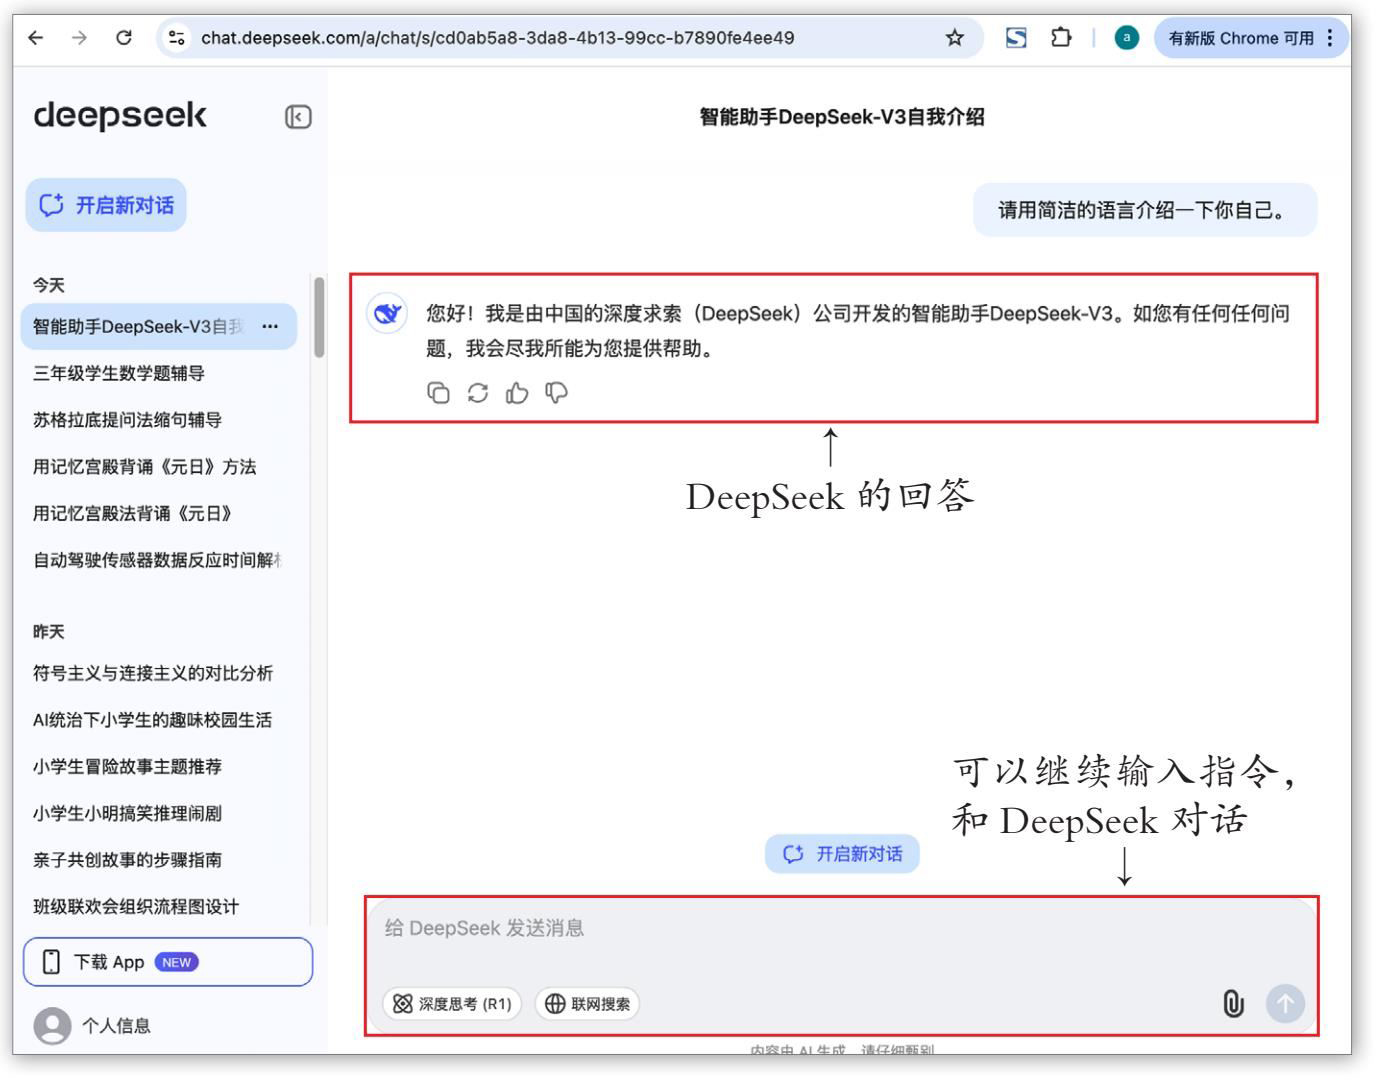Click the chat title 智能助手DeepSeek-V3自我介绍 at top
This screenshot has width=1376, height=1080.
(x=842, y=117)
